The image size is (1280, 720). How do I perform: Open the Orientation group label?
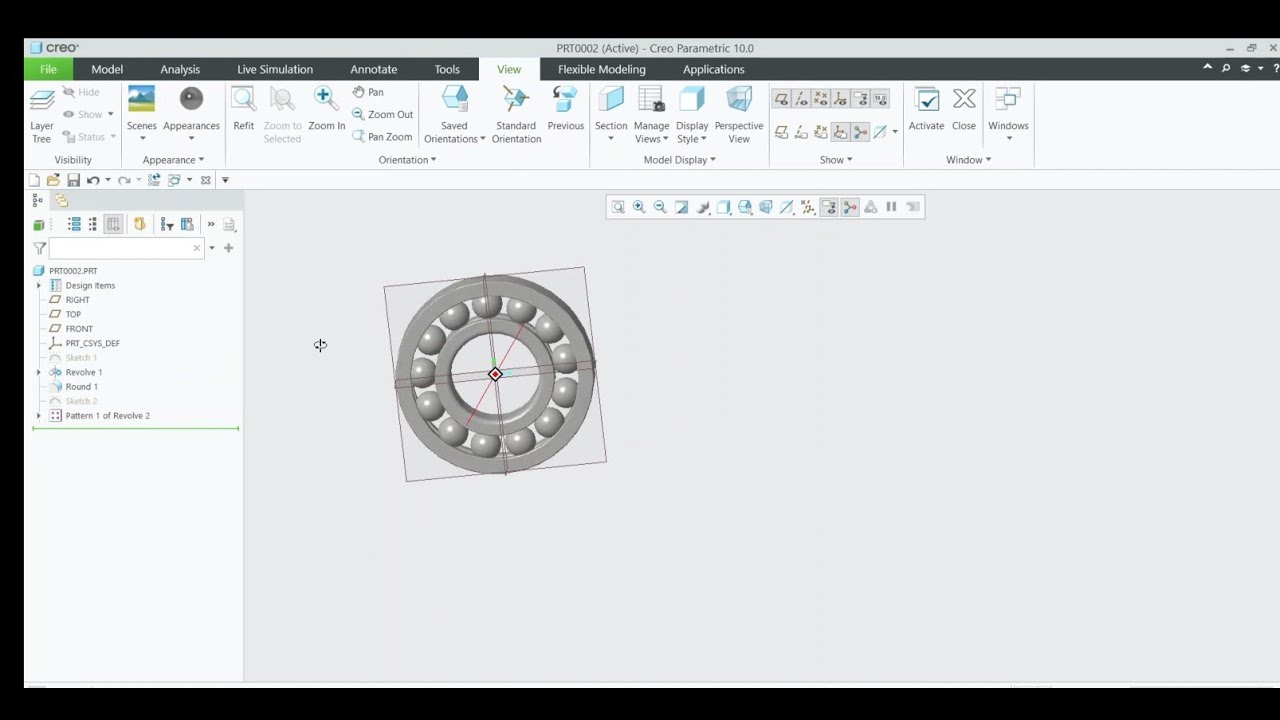pyautogui.click(x=407, y=160)
